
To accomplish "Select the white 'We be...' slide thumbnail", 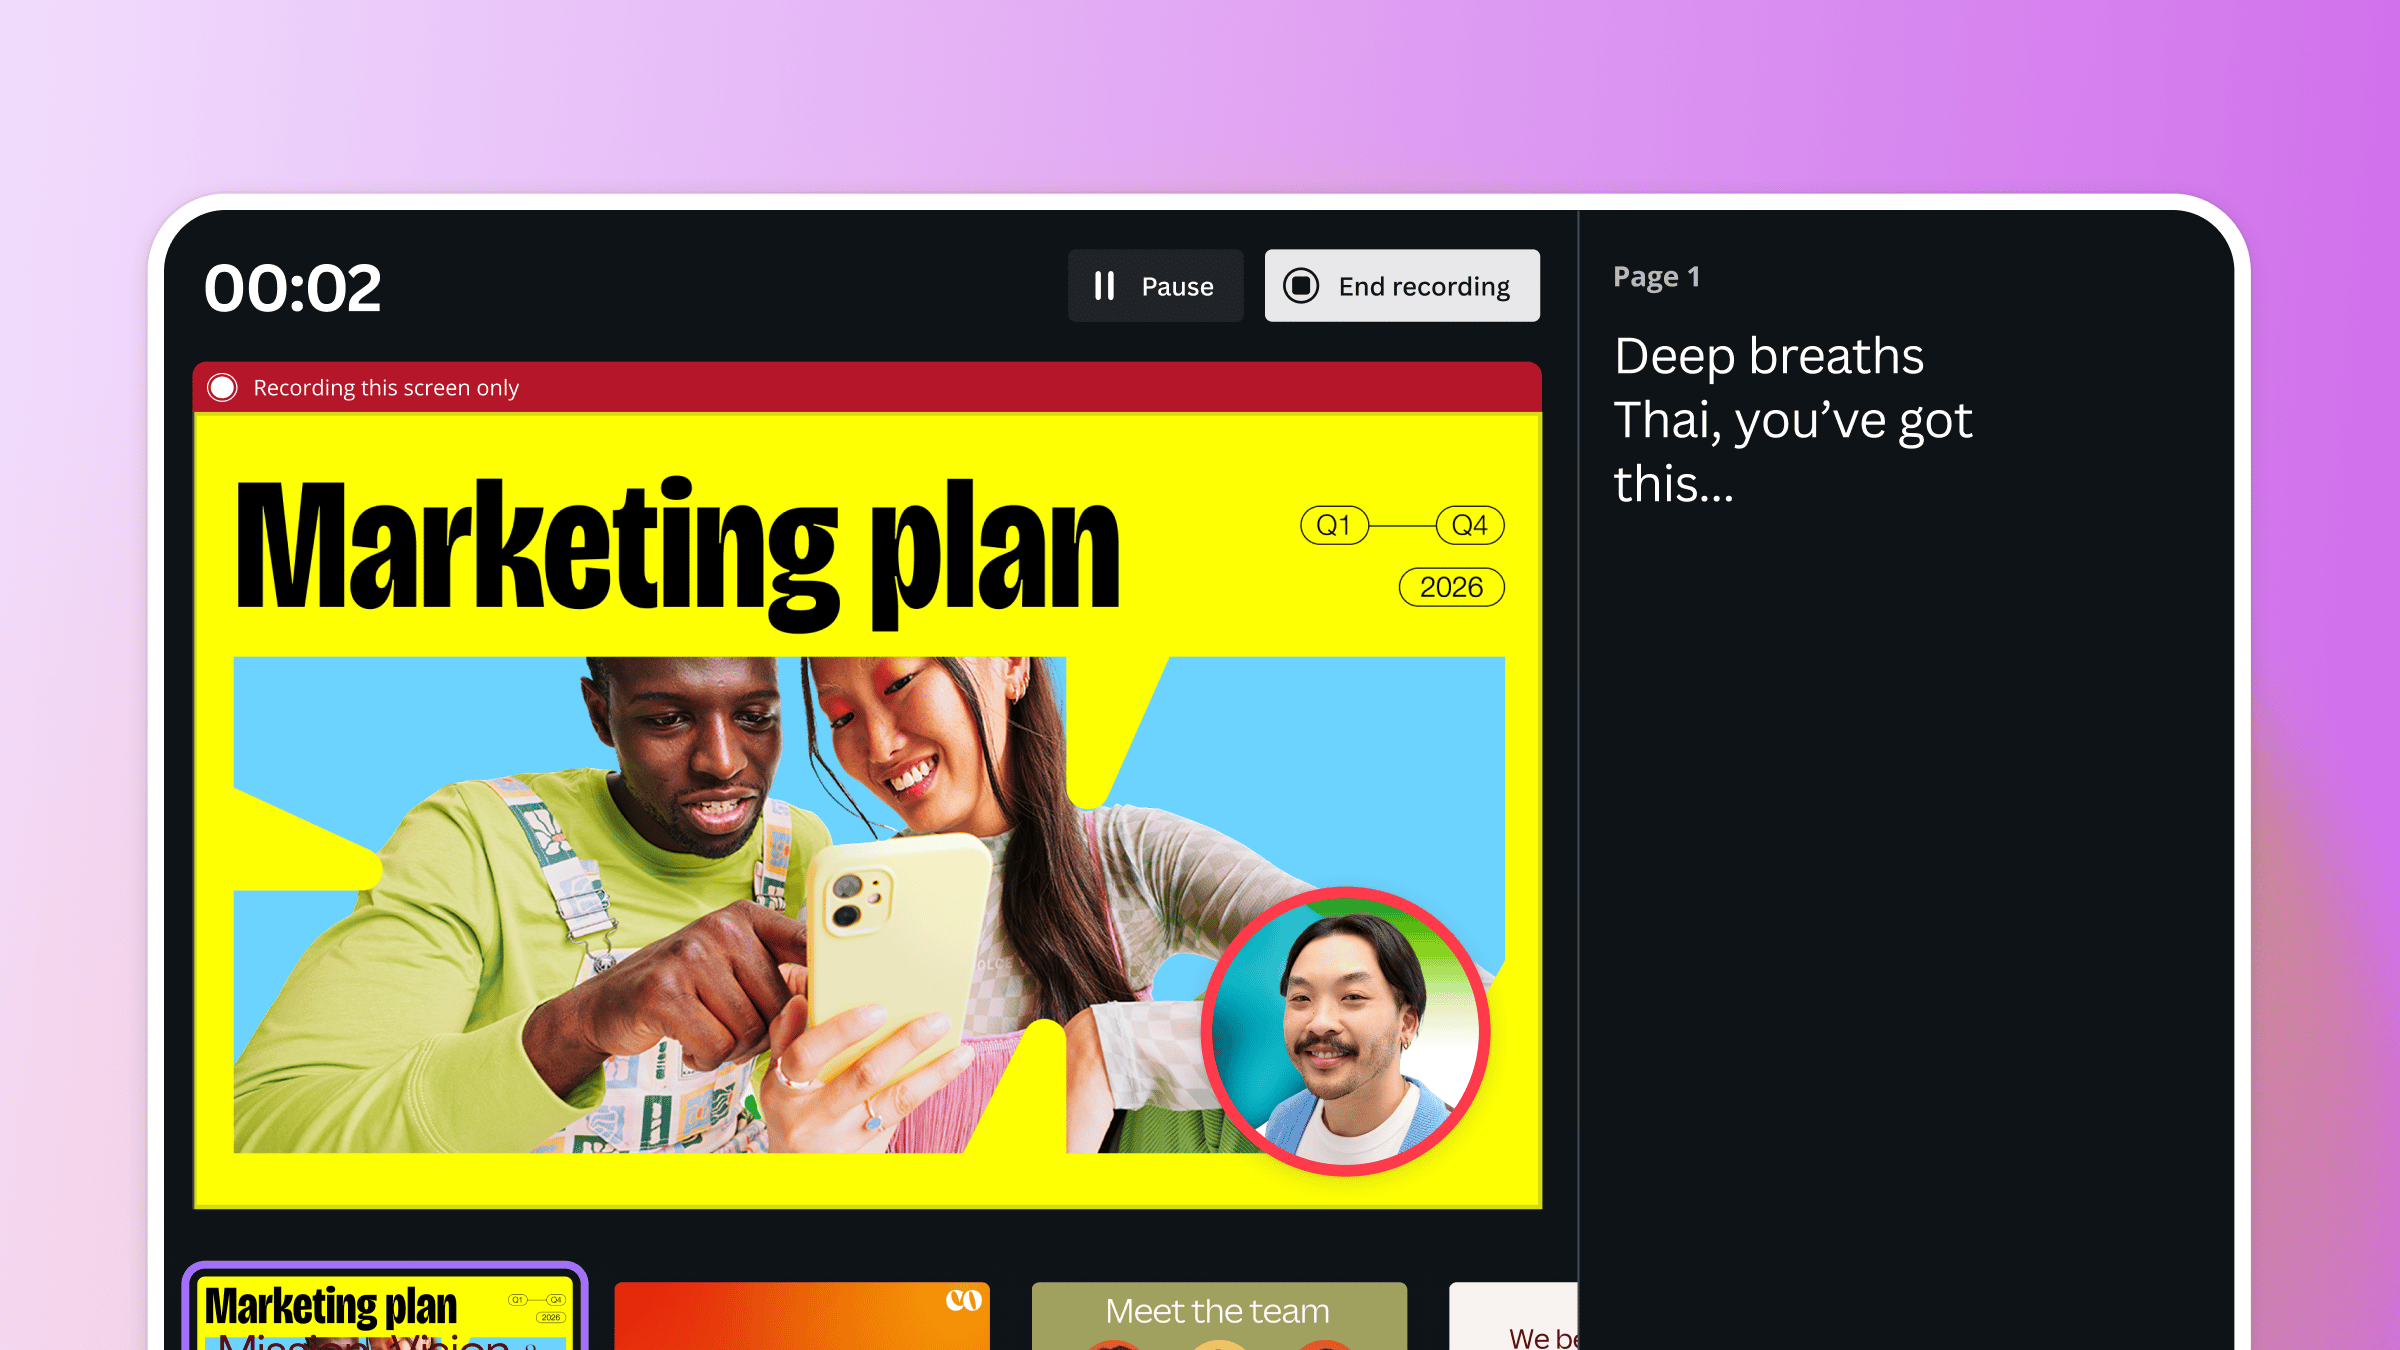I will tap(1513, 1320).
